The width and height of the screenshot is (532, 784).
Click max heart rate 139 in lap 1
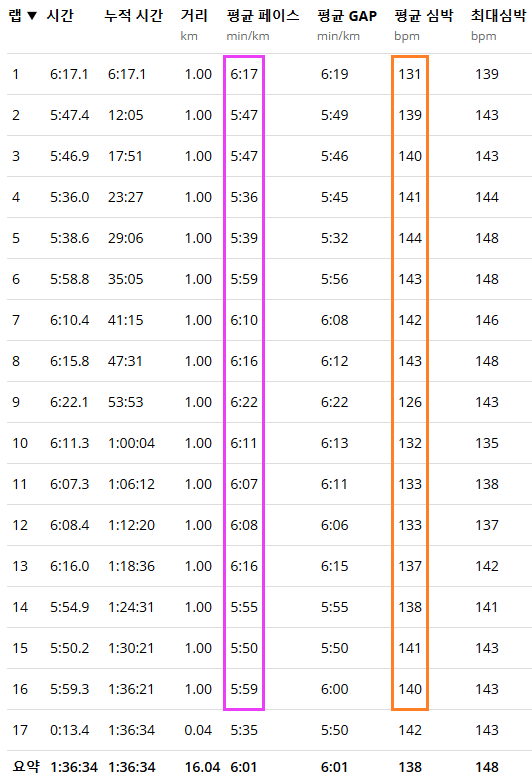pos(487,74)
